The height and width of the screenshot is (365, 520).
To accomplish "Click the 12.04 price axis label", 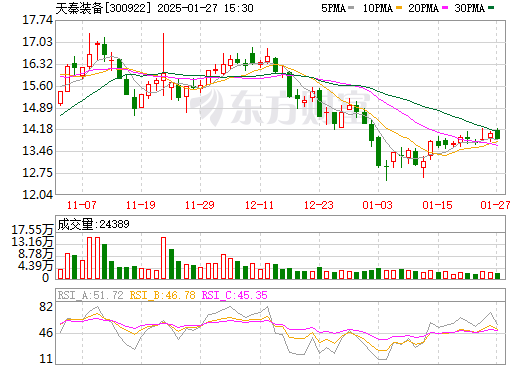I will [37, 194].
